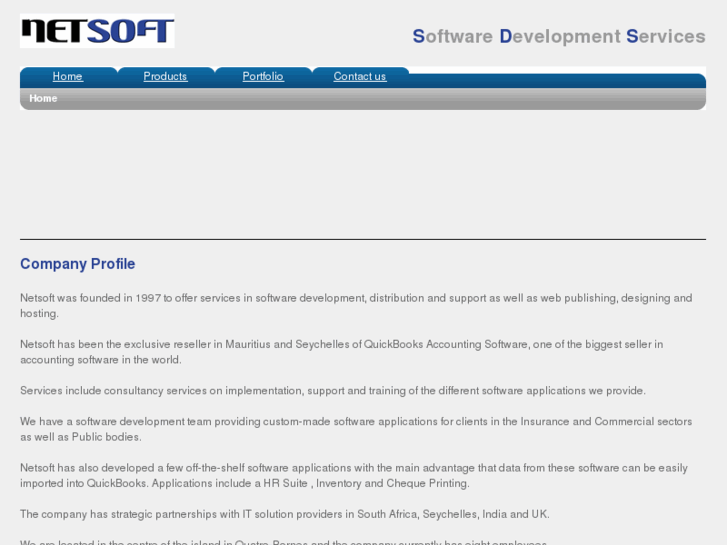The width and height of the screenshot is (727, 545).
Task: Click paragraph 'We have a software development team'
Action: pos(356,429)
